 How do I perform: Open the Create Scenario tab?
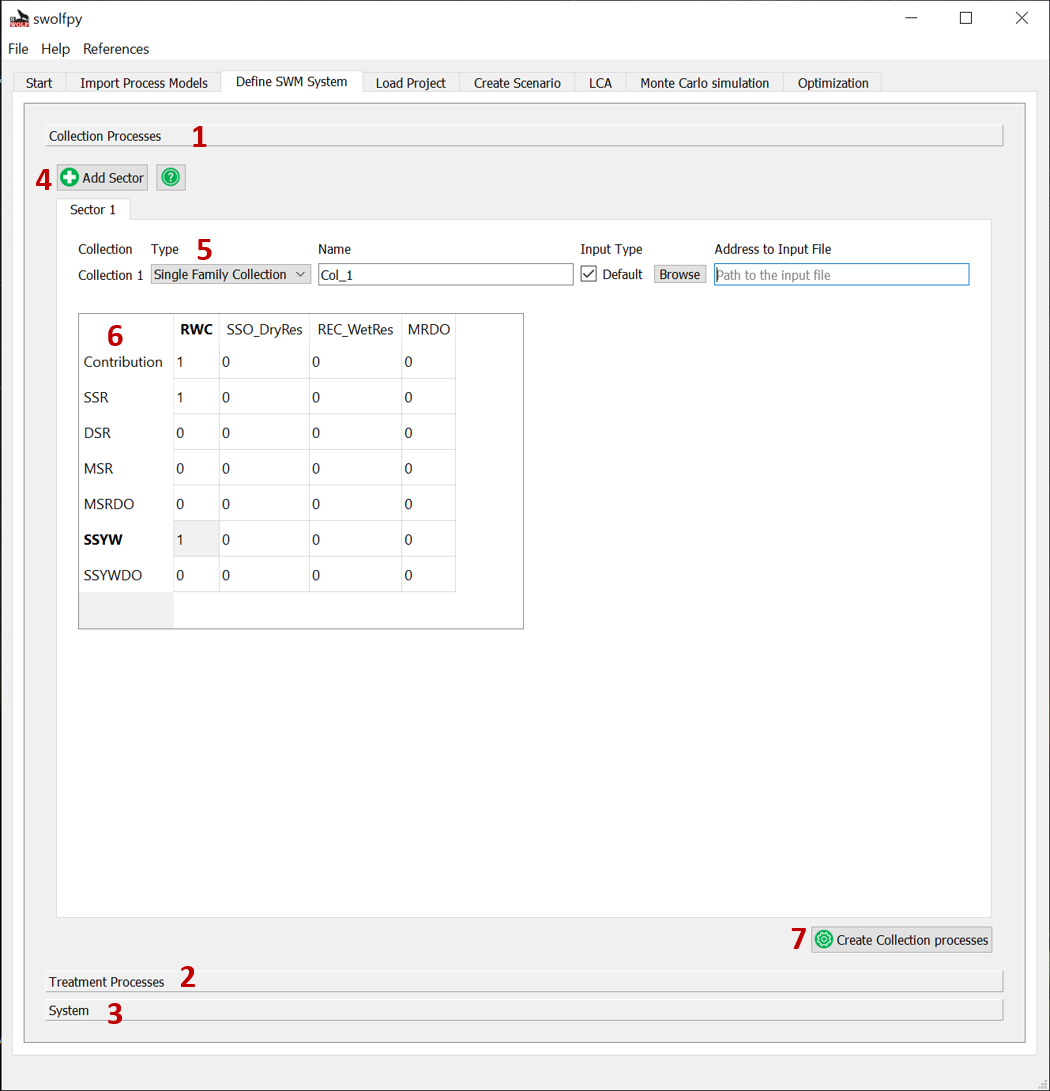click(x=517, y=83)
